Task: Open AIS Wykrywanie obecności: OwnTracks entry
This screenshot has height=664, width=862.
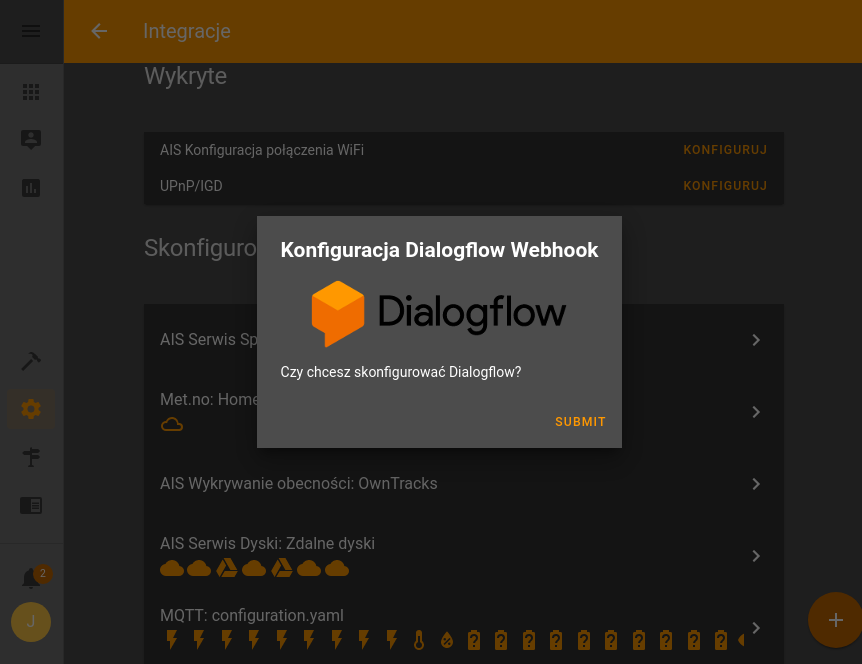Action: pos(463,484)
